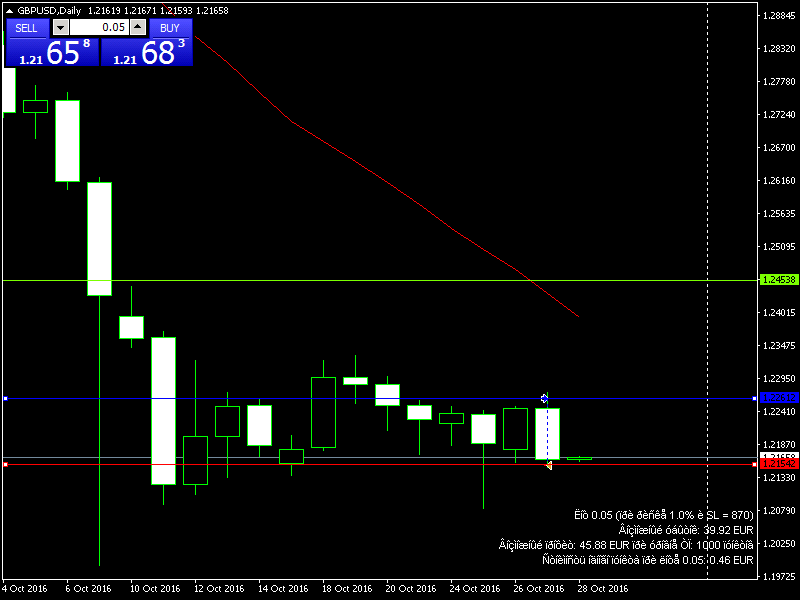This screenshot has height=600, width=800.
Task: Click the 1.20790 price scale label
Action: 779,511
